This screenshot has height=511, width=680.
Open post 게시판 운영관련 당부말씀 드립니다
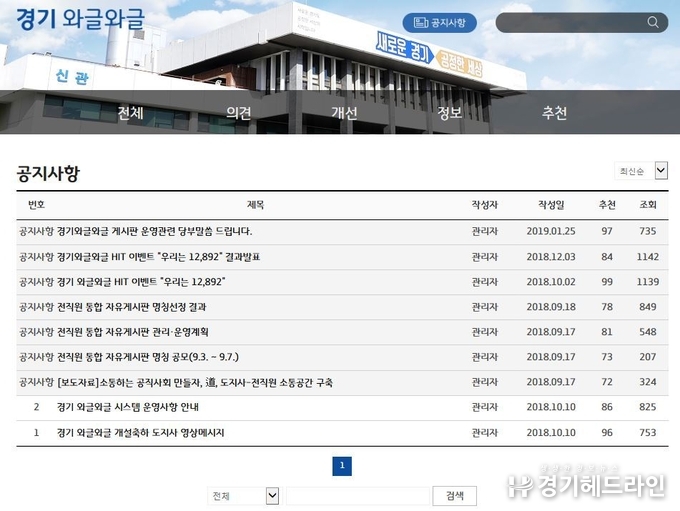(154, 231)
